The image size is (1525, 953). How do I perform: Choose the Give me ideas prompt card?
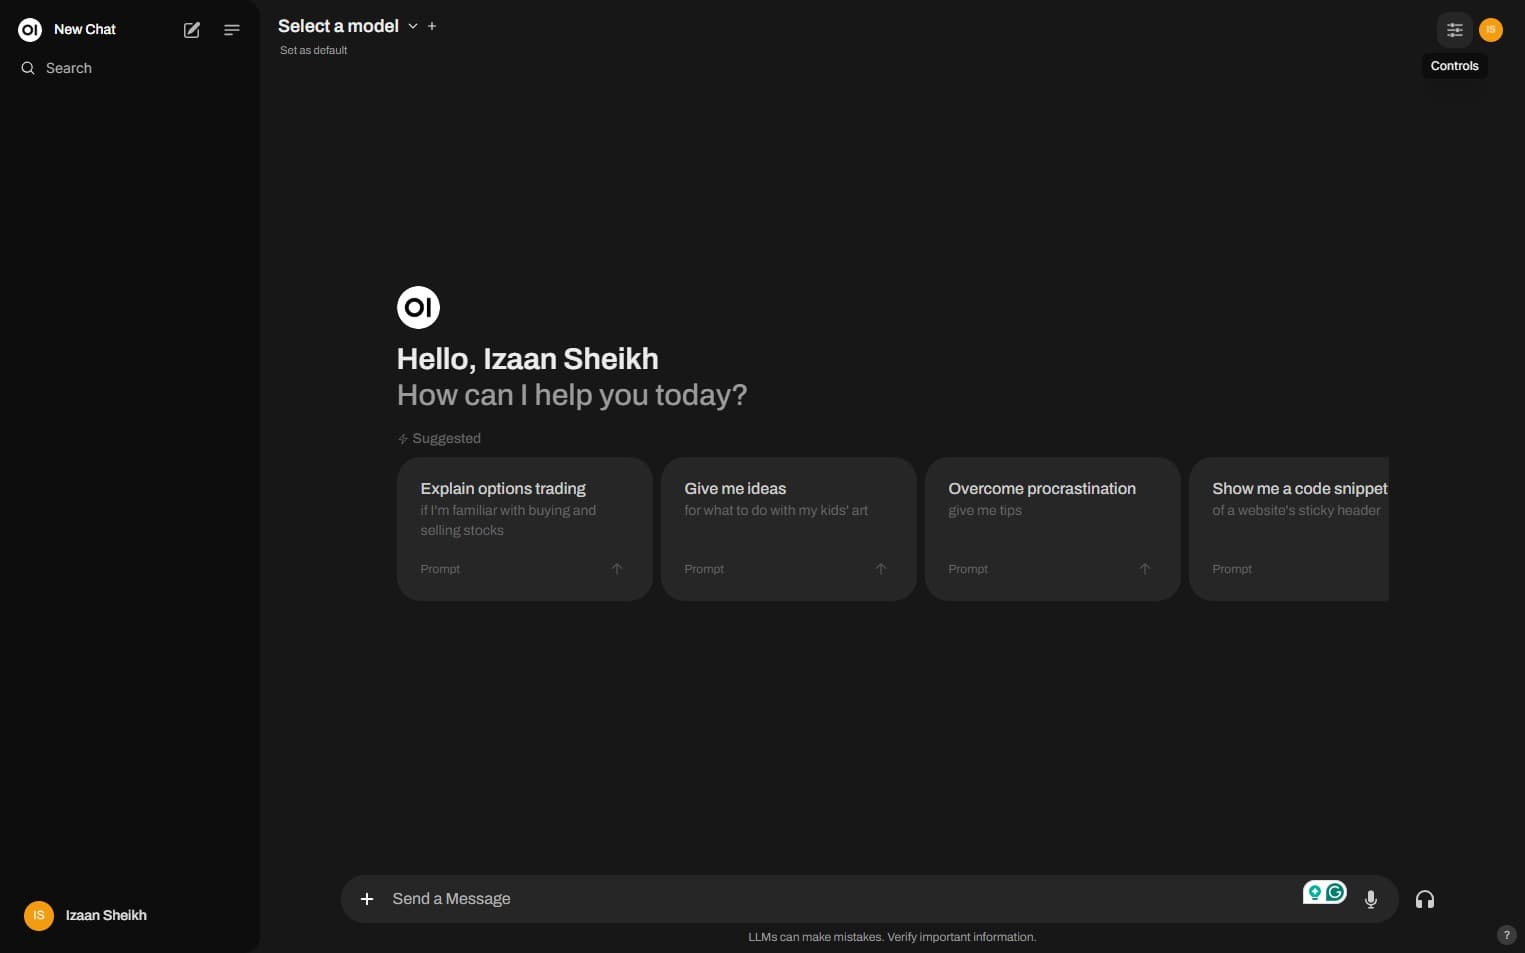click(789, 529)
